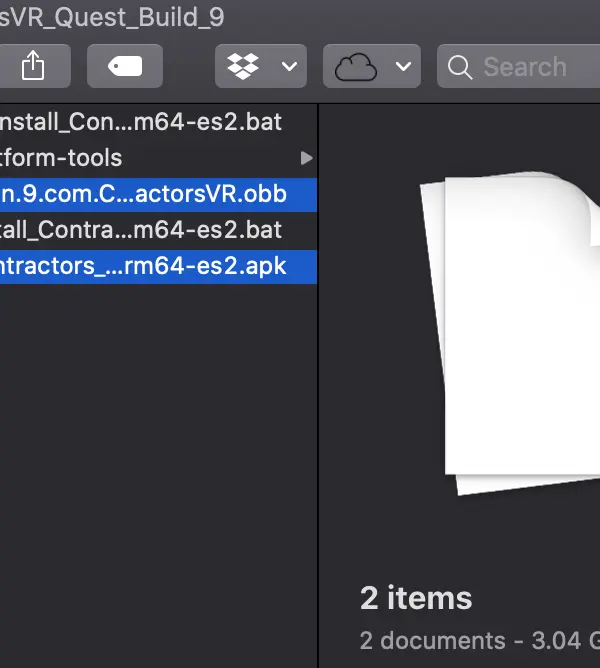This screenshot has height=668, width=600.
Task: Focus the Search input field
Action: pyautogui.click(x=519, y=66)
